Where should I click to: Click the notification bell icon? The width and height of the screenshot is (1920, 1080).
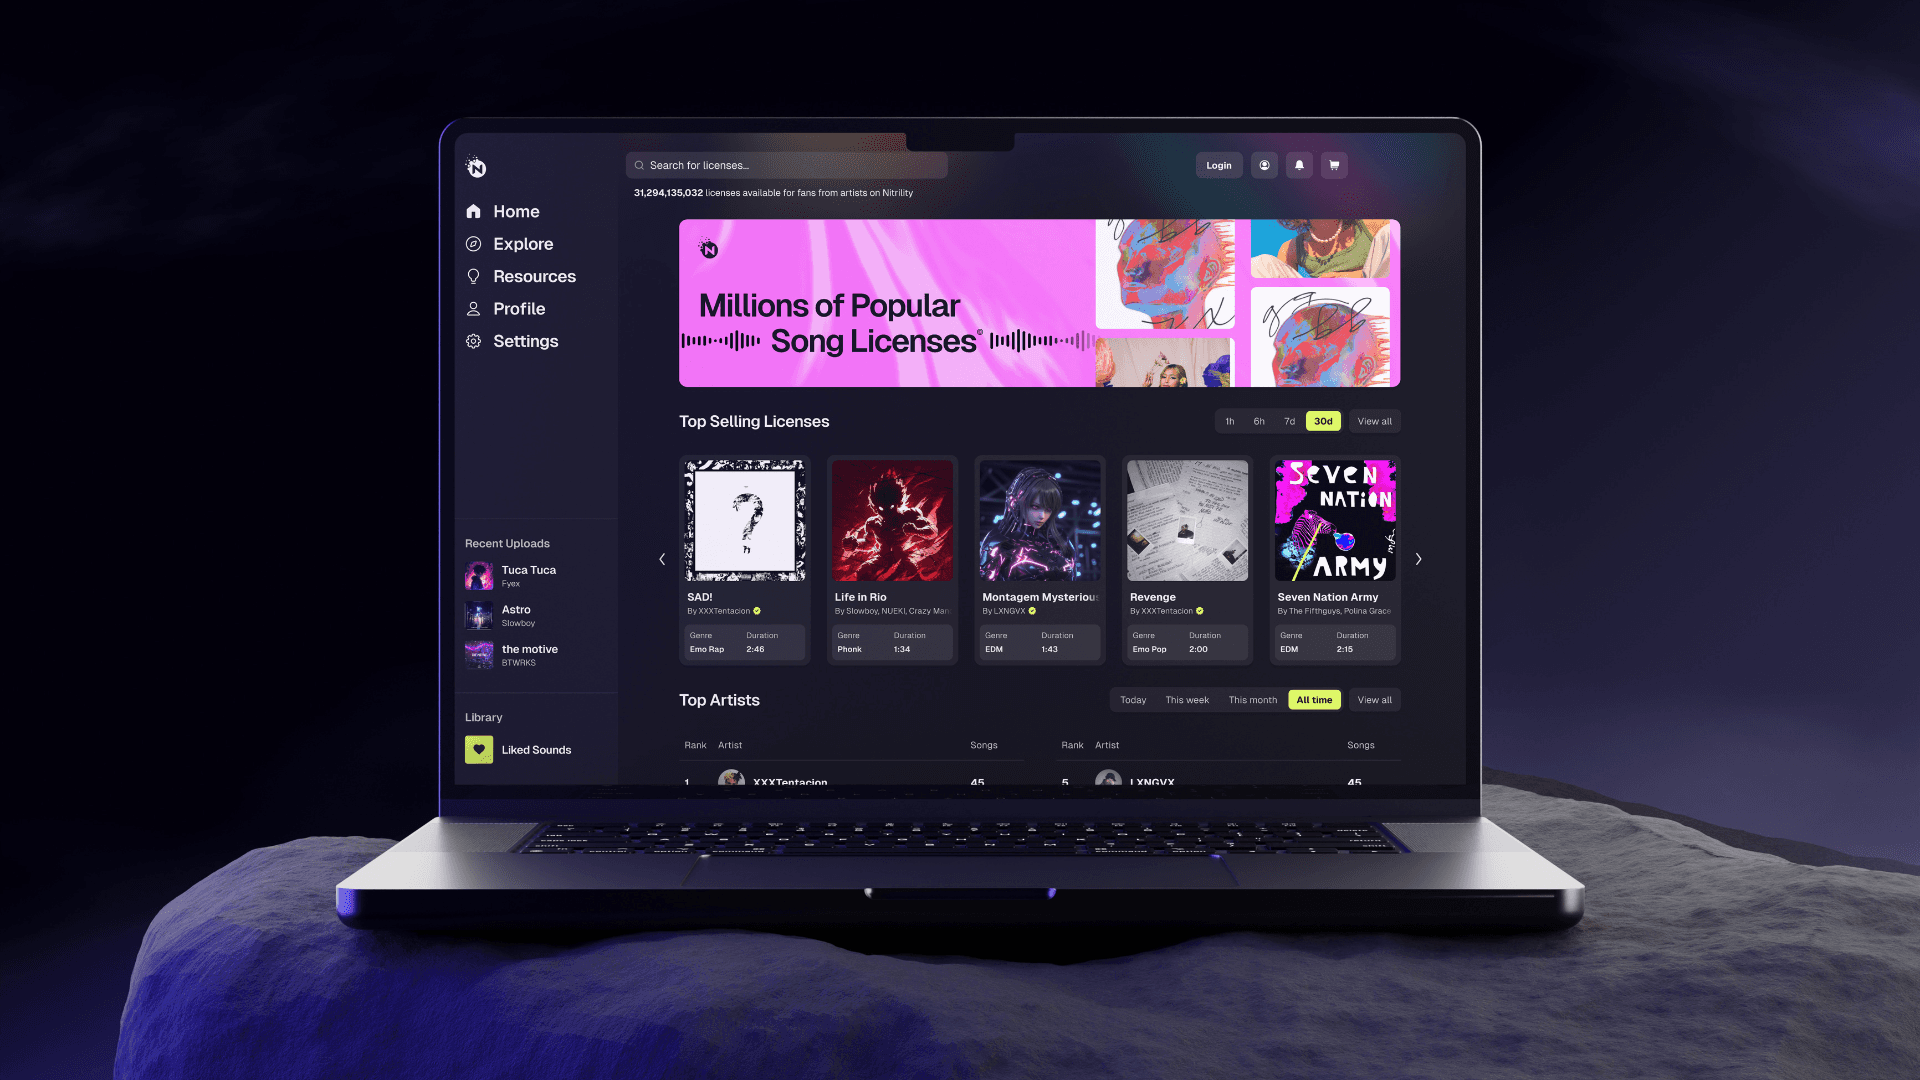1300,164
